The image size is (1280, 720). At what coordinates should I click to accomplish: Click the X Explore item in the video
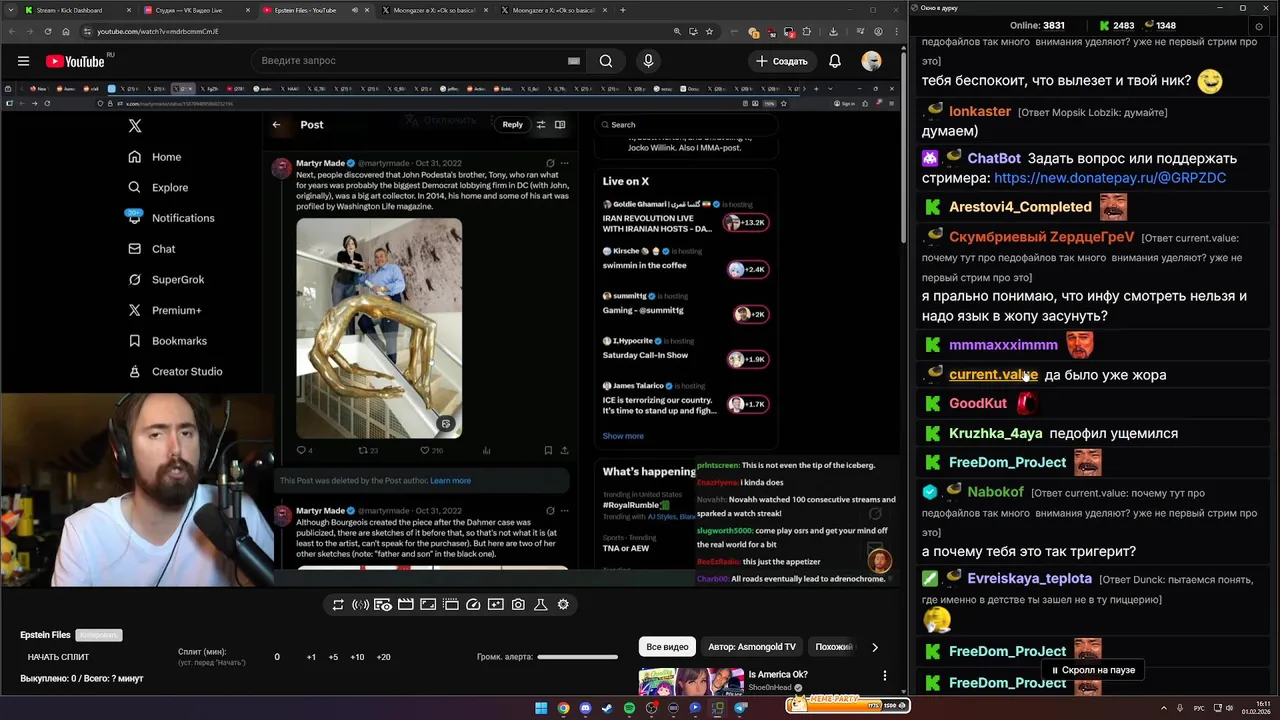click(x=158, y=187)
